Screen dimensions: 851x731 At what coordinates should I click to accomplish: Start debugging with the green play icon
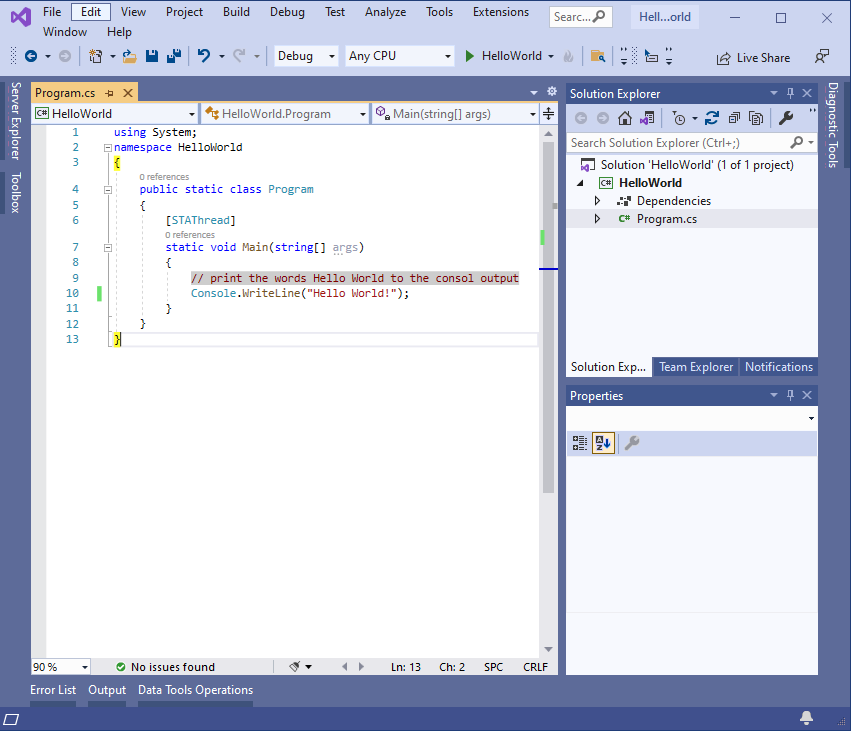tap(469, 56)
